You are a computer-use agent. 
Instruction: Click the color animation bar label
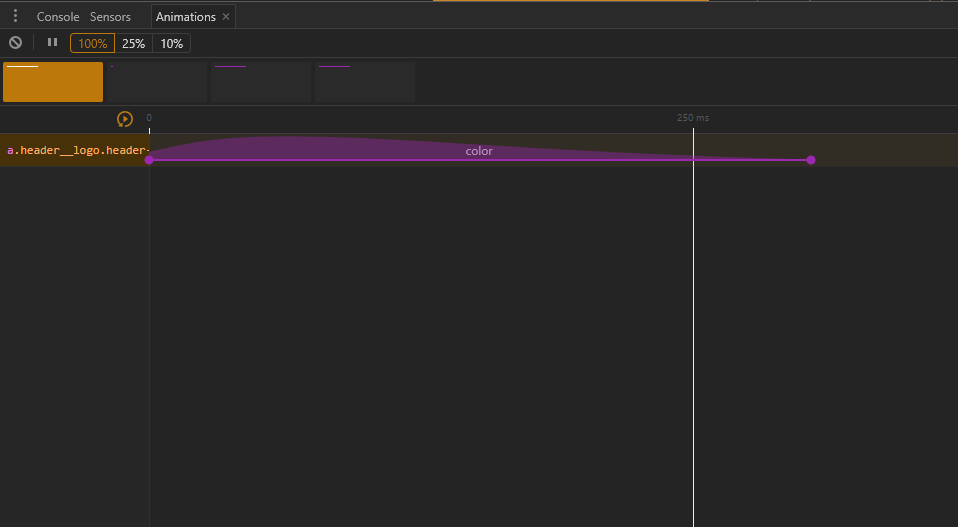(x=479, y=151)
